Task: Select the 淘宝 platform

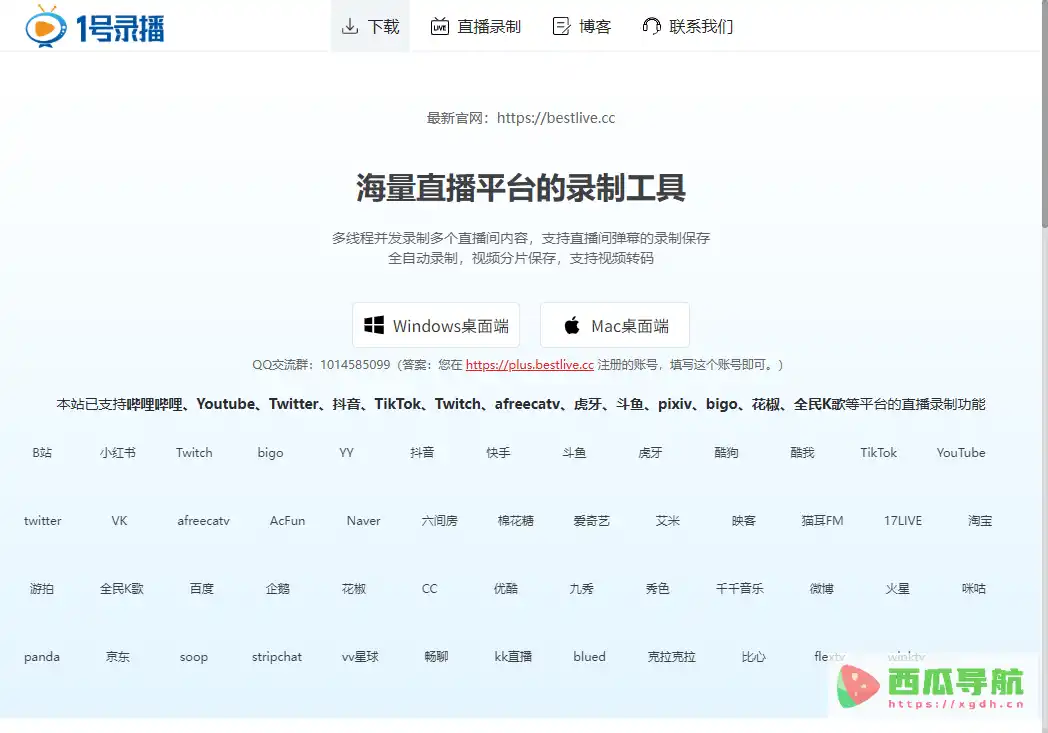Action: coord(980,521)
